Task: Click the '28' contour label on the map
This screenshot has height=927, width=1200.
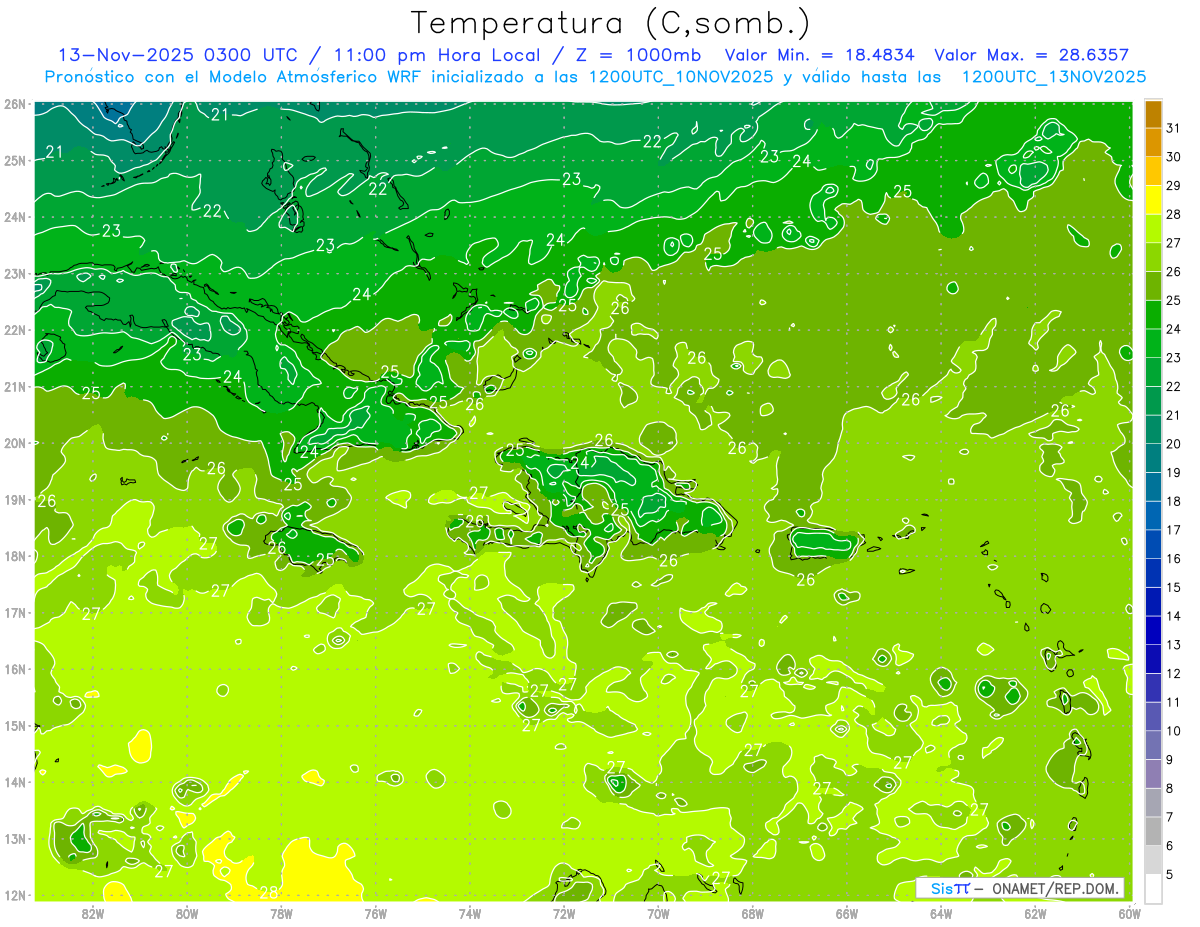Action: pos(268,891)
